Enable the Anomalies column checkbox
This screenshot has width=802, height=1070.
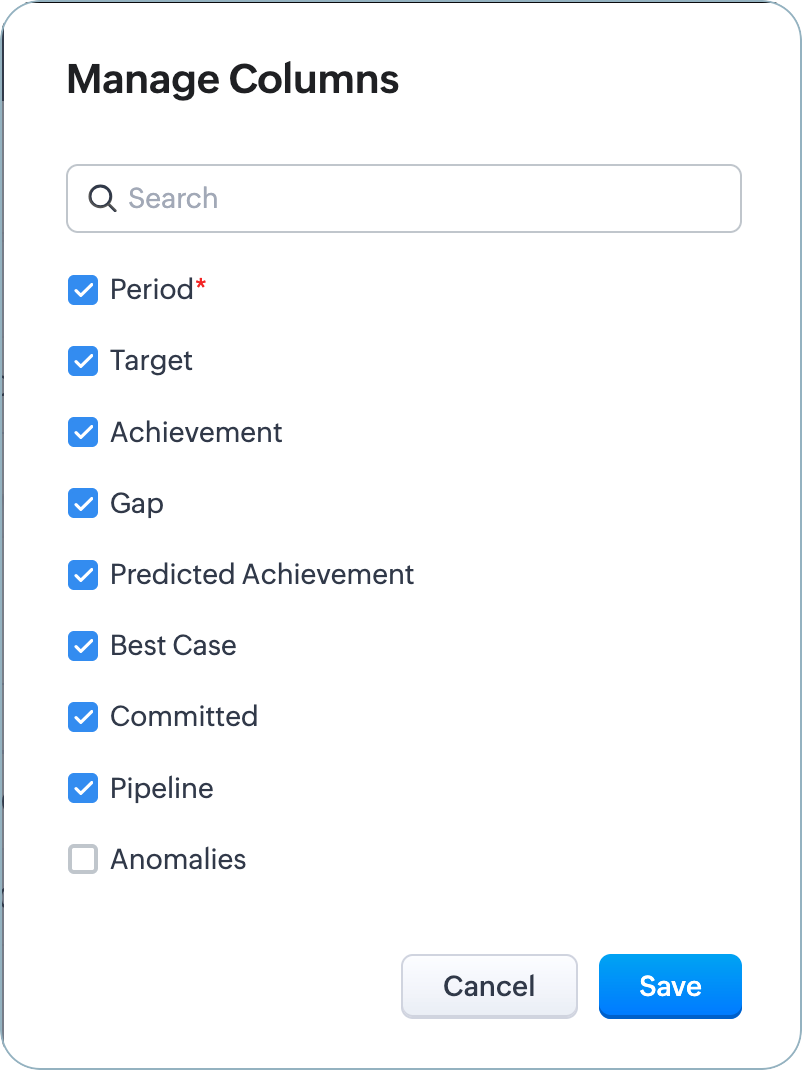83,859
